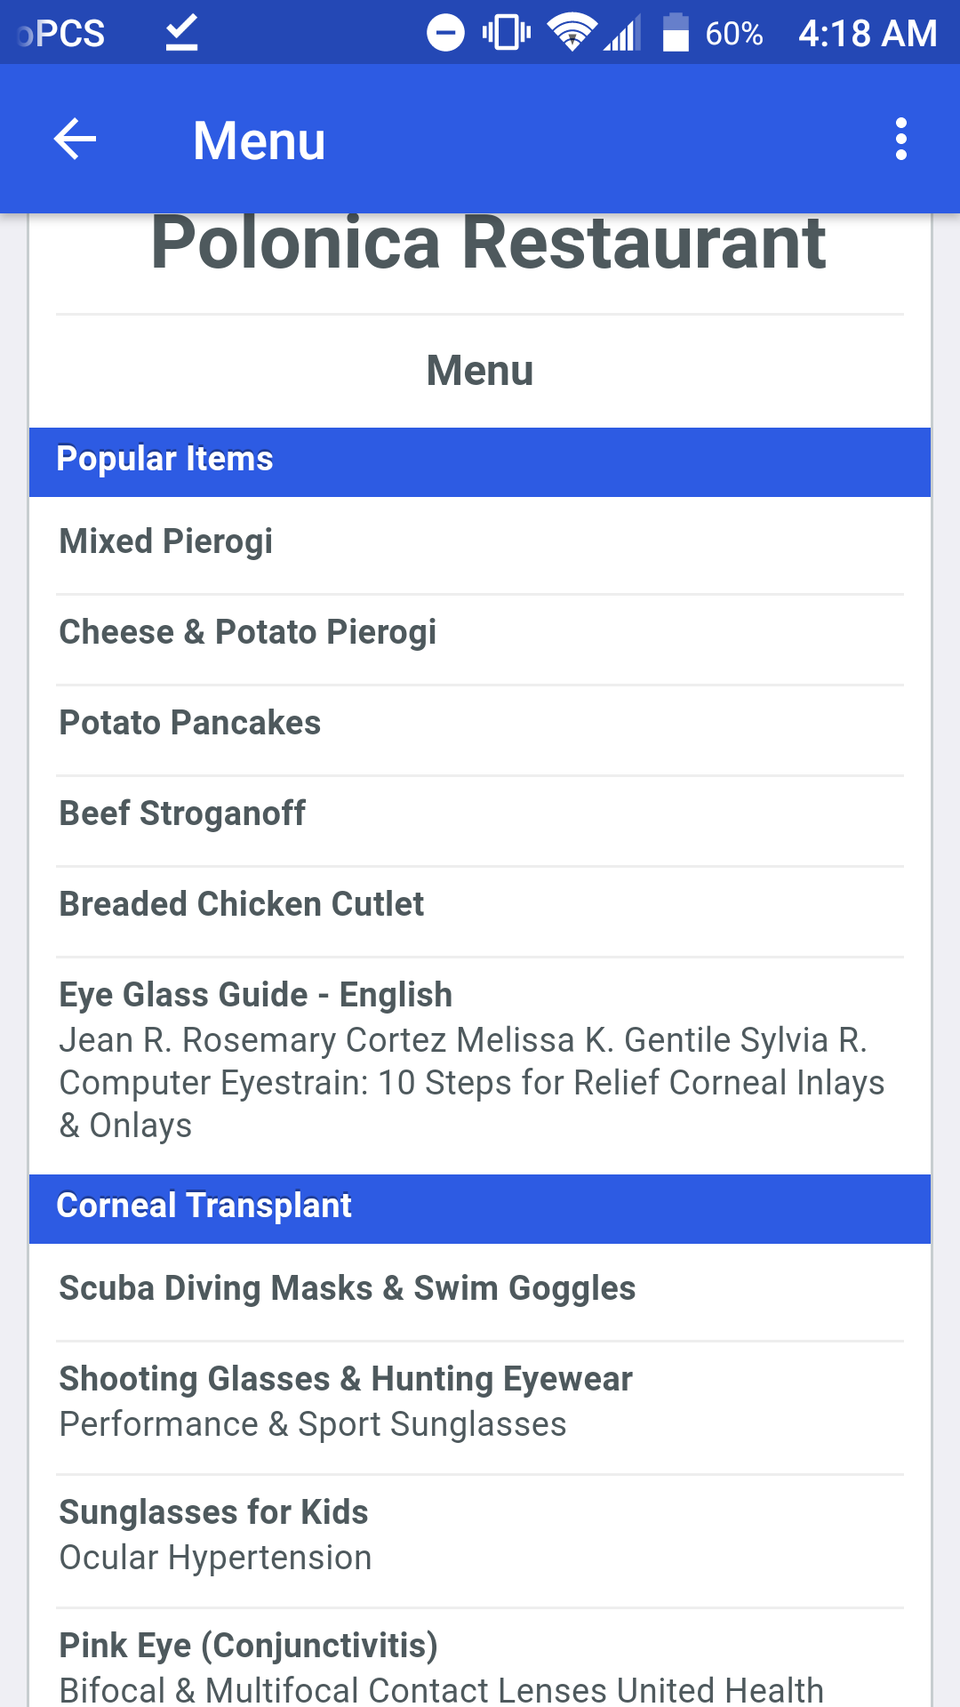
Task: Select Scuba Diving Masks & Swim Goggles
Action: tap(347, 1289)
